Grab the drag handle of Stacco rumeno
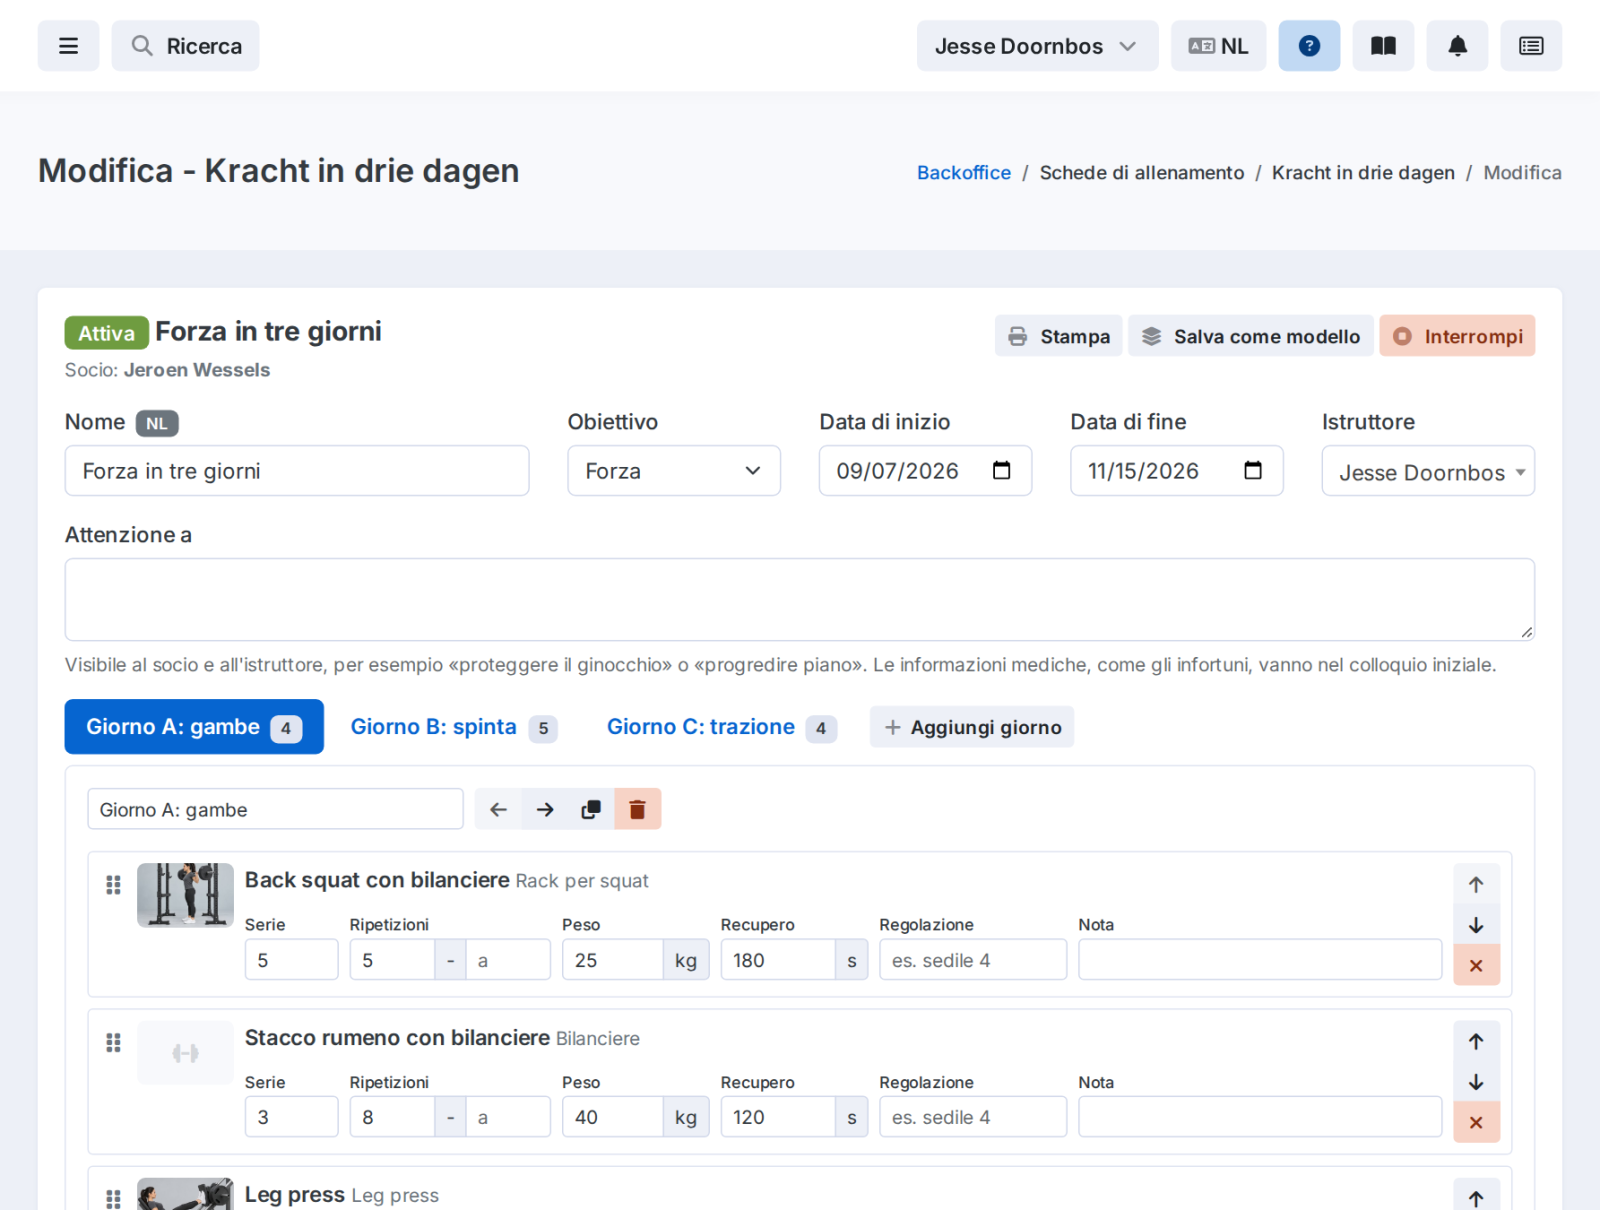The width and height of the screenshot is (1600, 1210). click(113, 1043)
